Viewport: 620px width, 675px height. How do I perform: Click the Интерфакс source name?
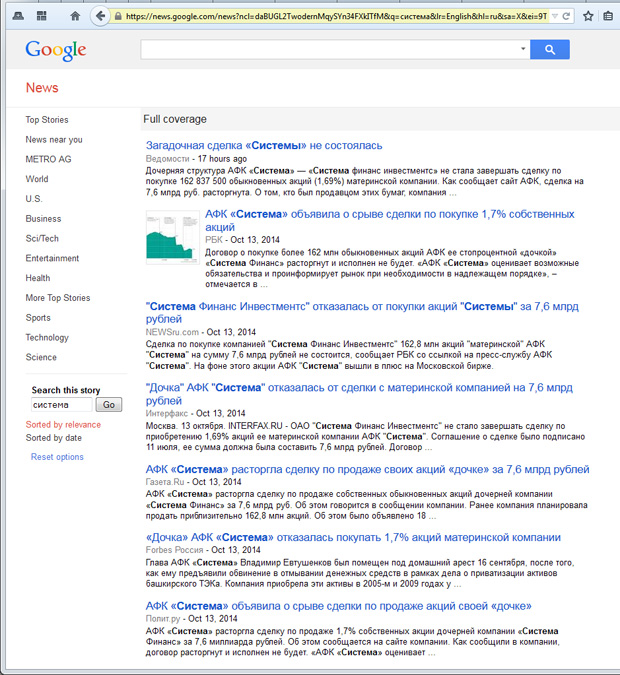(x=167, y=413)
